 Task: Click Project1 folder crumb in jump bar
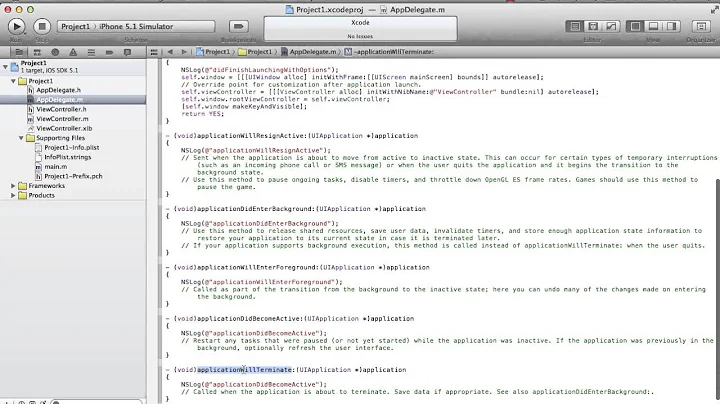(x=255, y=52)
